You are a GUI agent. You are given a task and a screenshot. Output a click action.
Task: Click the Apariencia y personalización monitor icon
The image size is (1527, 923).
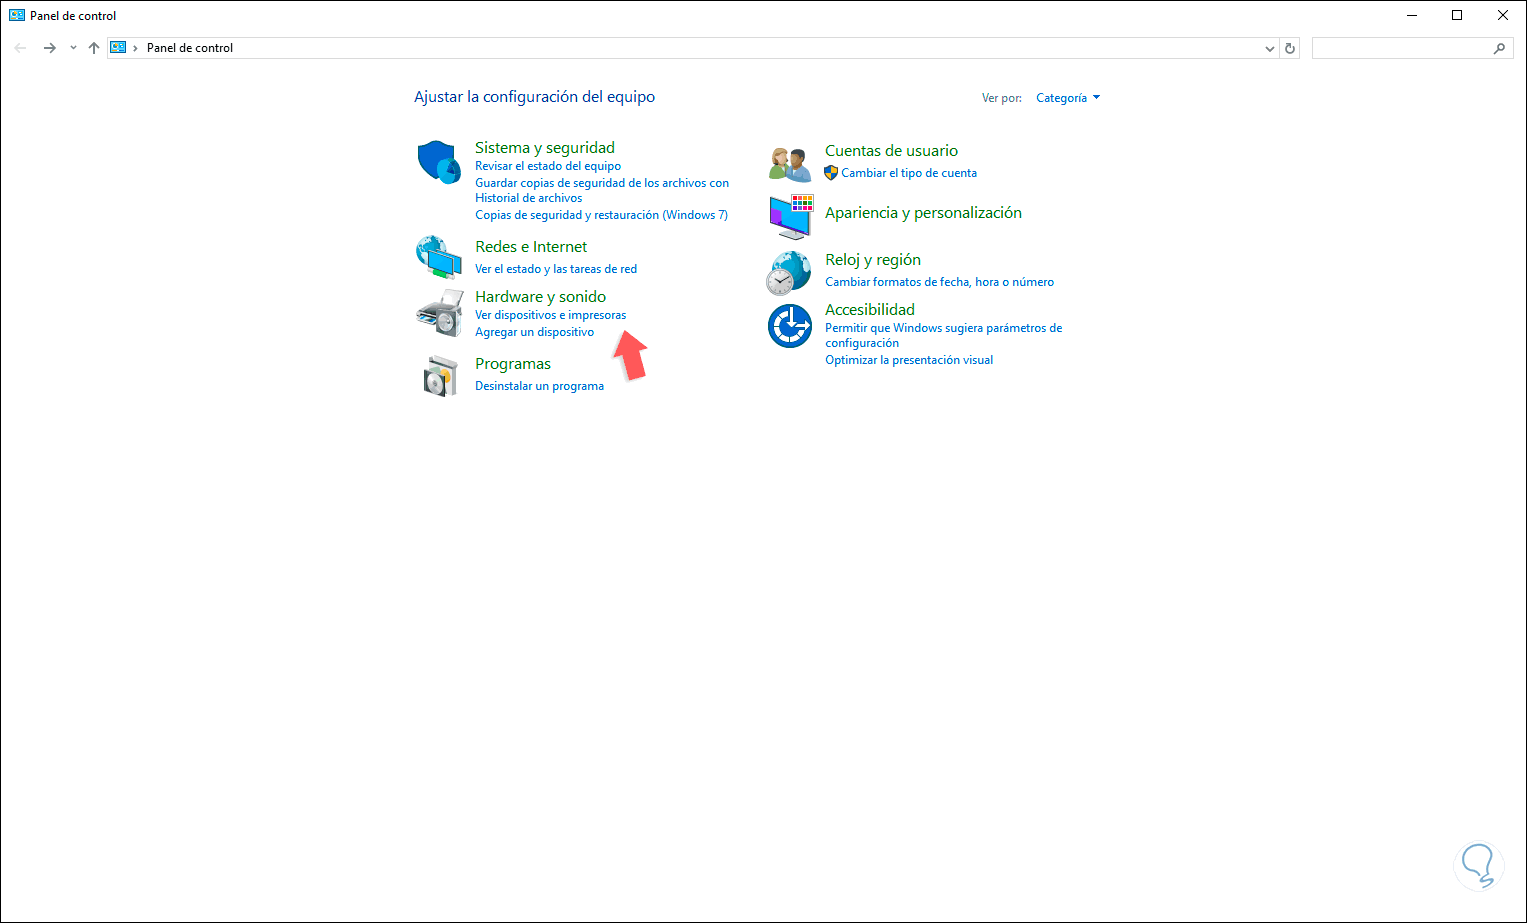[x=791, y=216]
